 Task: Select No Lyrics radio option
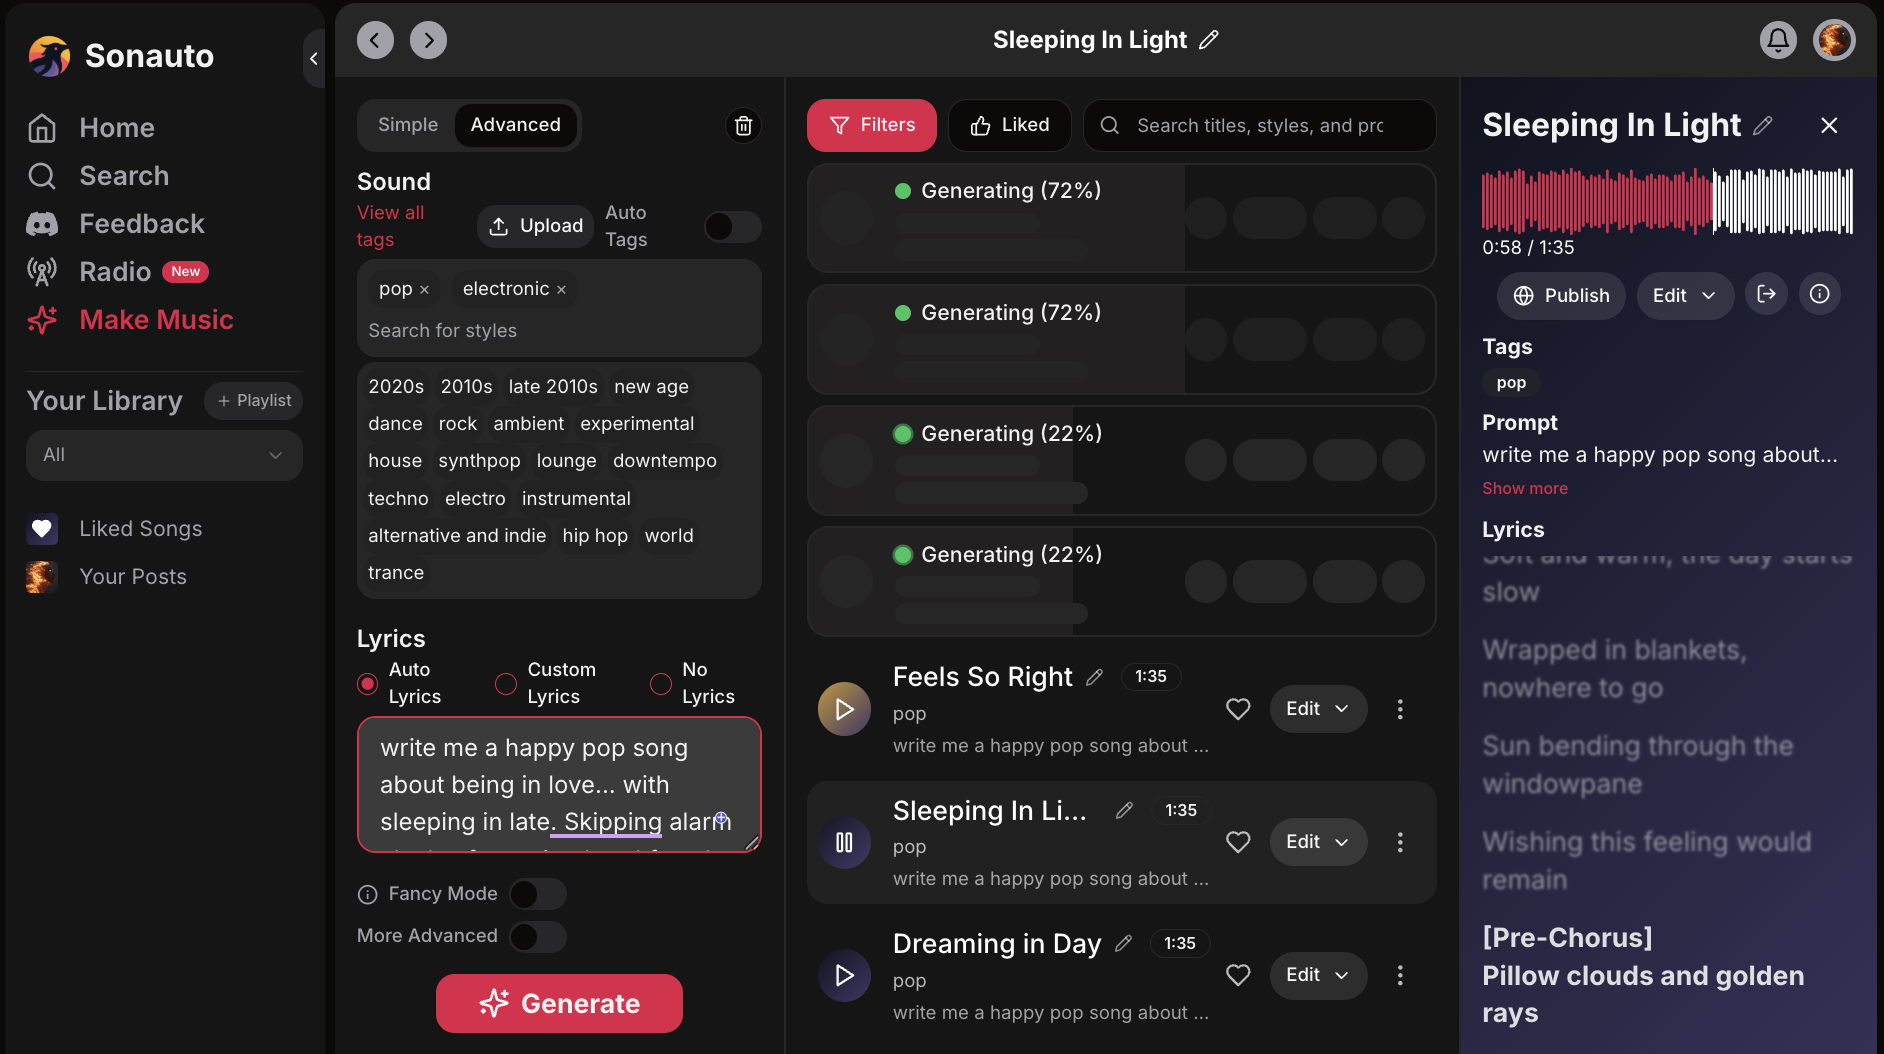click(x=660, y=684)
